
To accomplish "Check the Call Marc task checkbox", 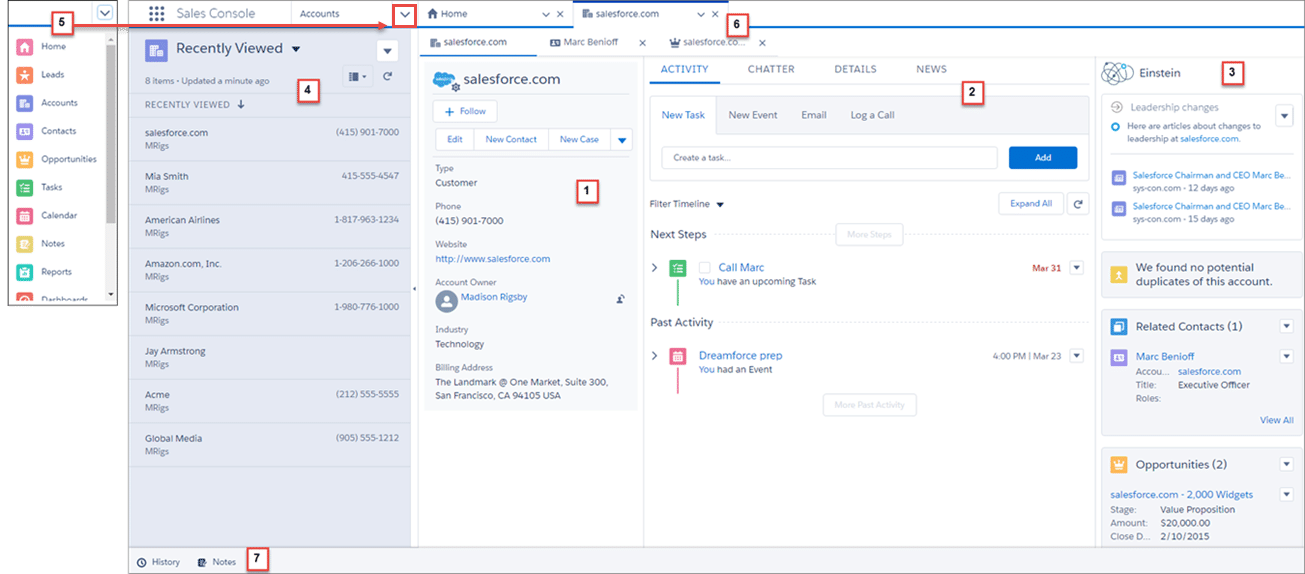I will [705, 268].
